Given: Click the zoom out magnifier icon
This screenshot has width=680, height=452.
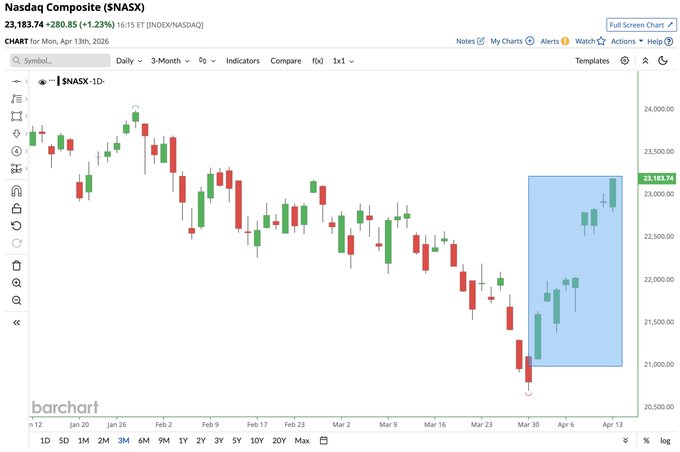Looking at the screenshot, I should pos(16,300).
